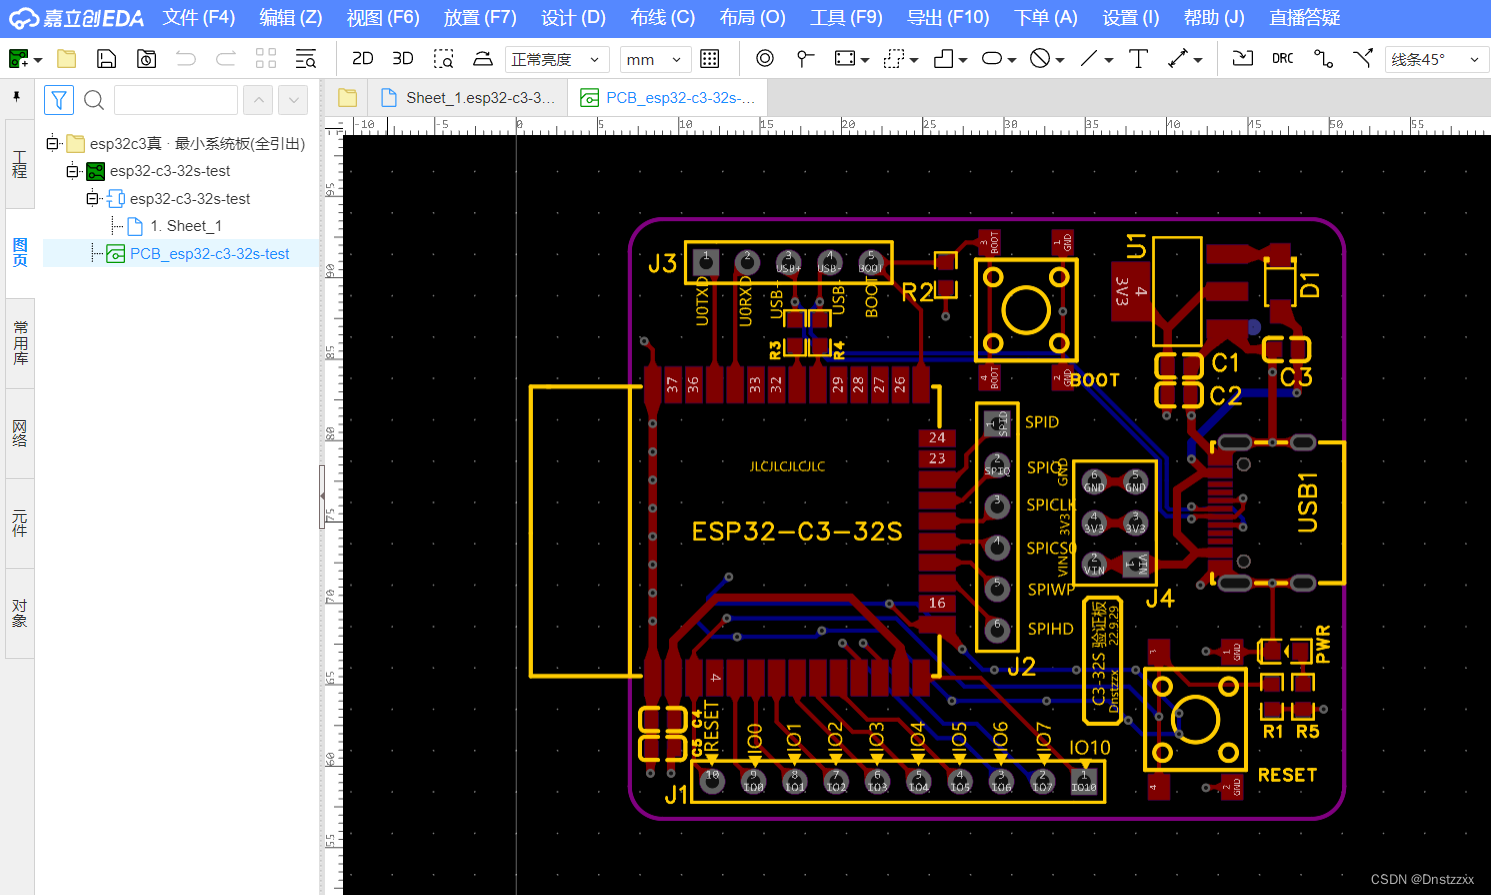Expand dropdown arrow beside line tool
Viewport: 1491px width, 895px height.
coord(1109,60)
